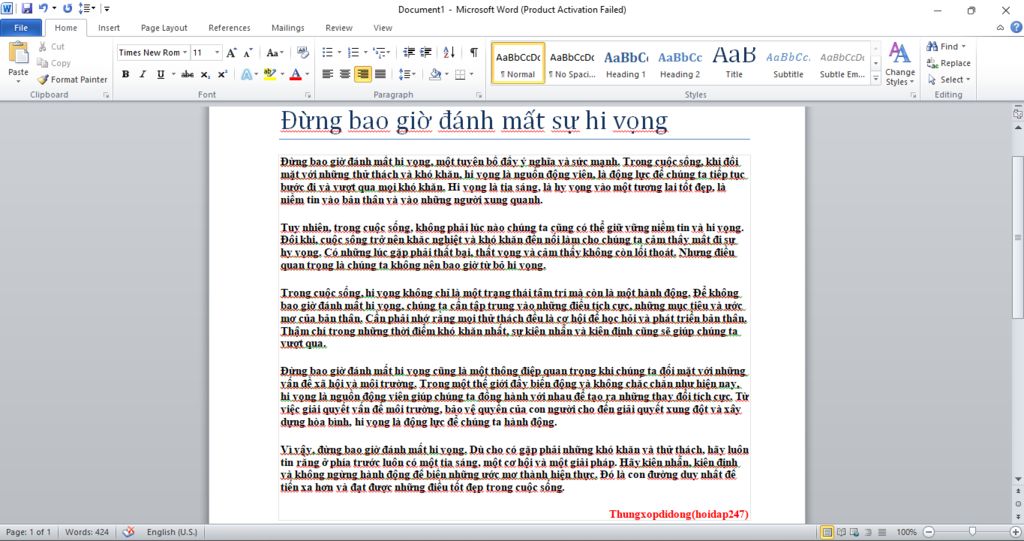Apply the Normal style
Viewport: 1024px width, 541px height.
click(518, 64)
